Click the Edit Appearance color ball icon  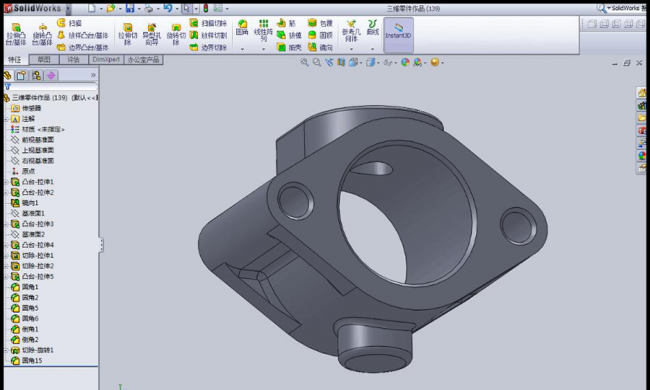tap(405, 62)
